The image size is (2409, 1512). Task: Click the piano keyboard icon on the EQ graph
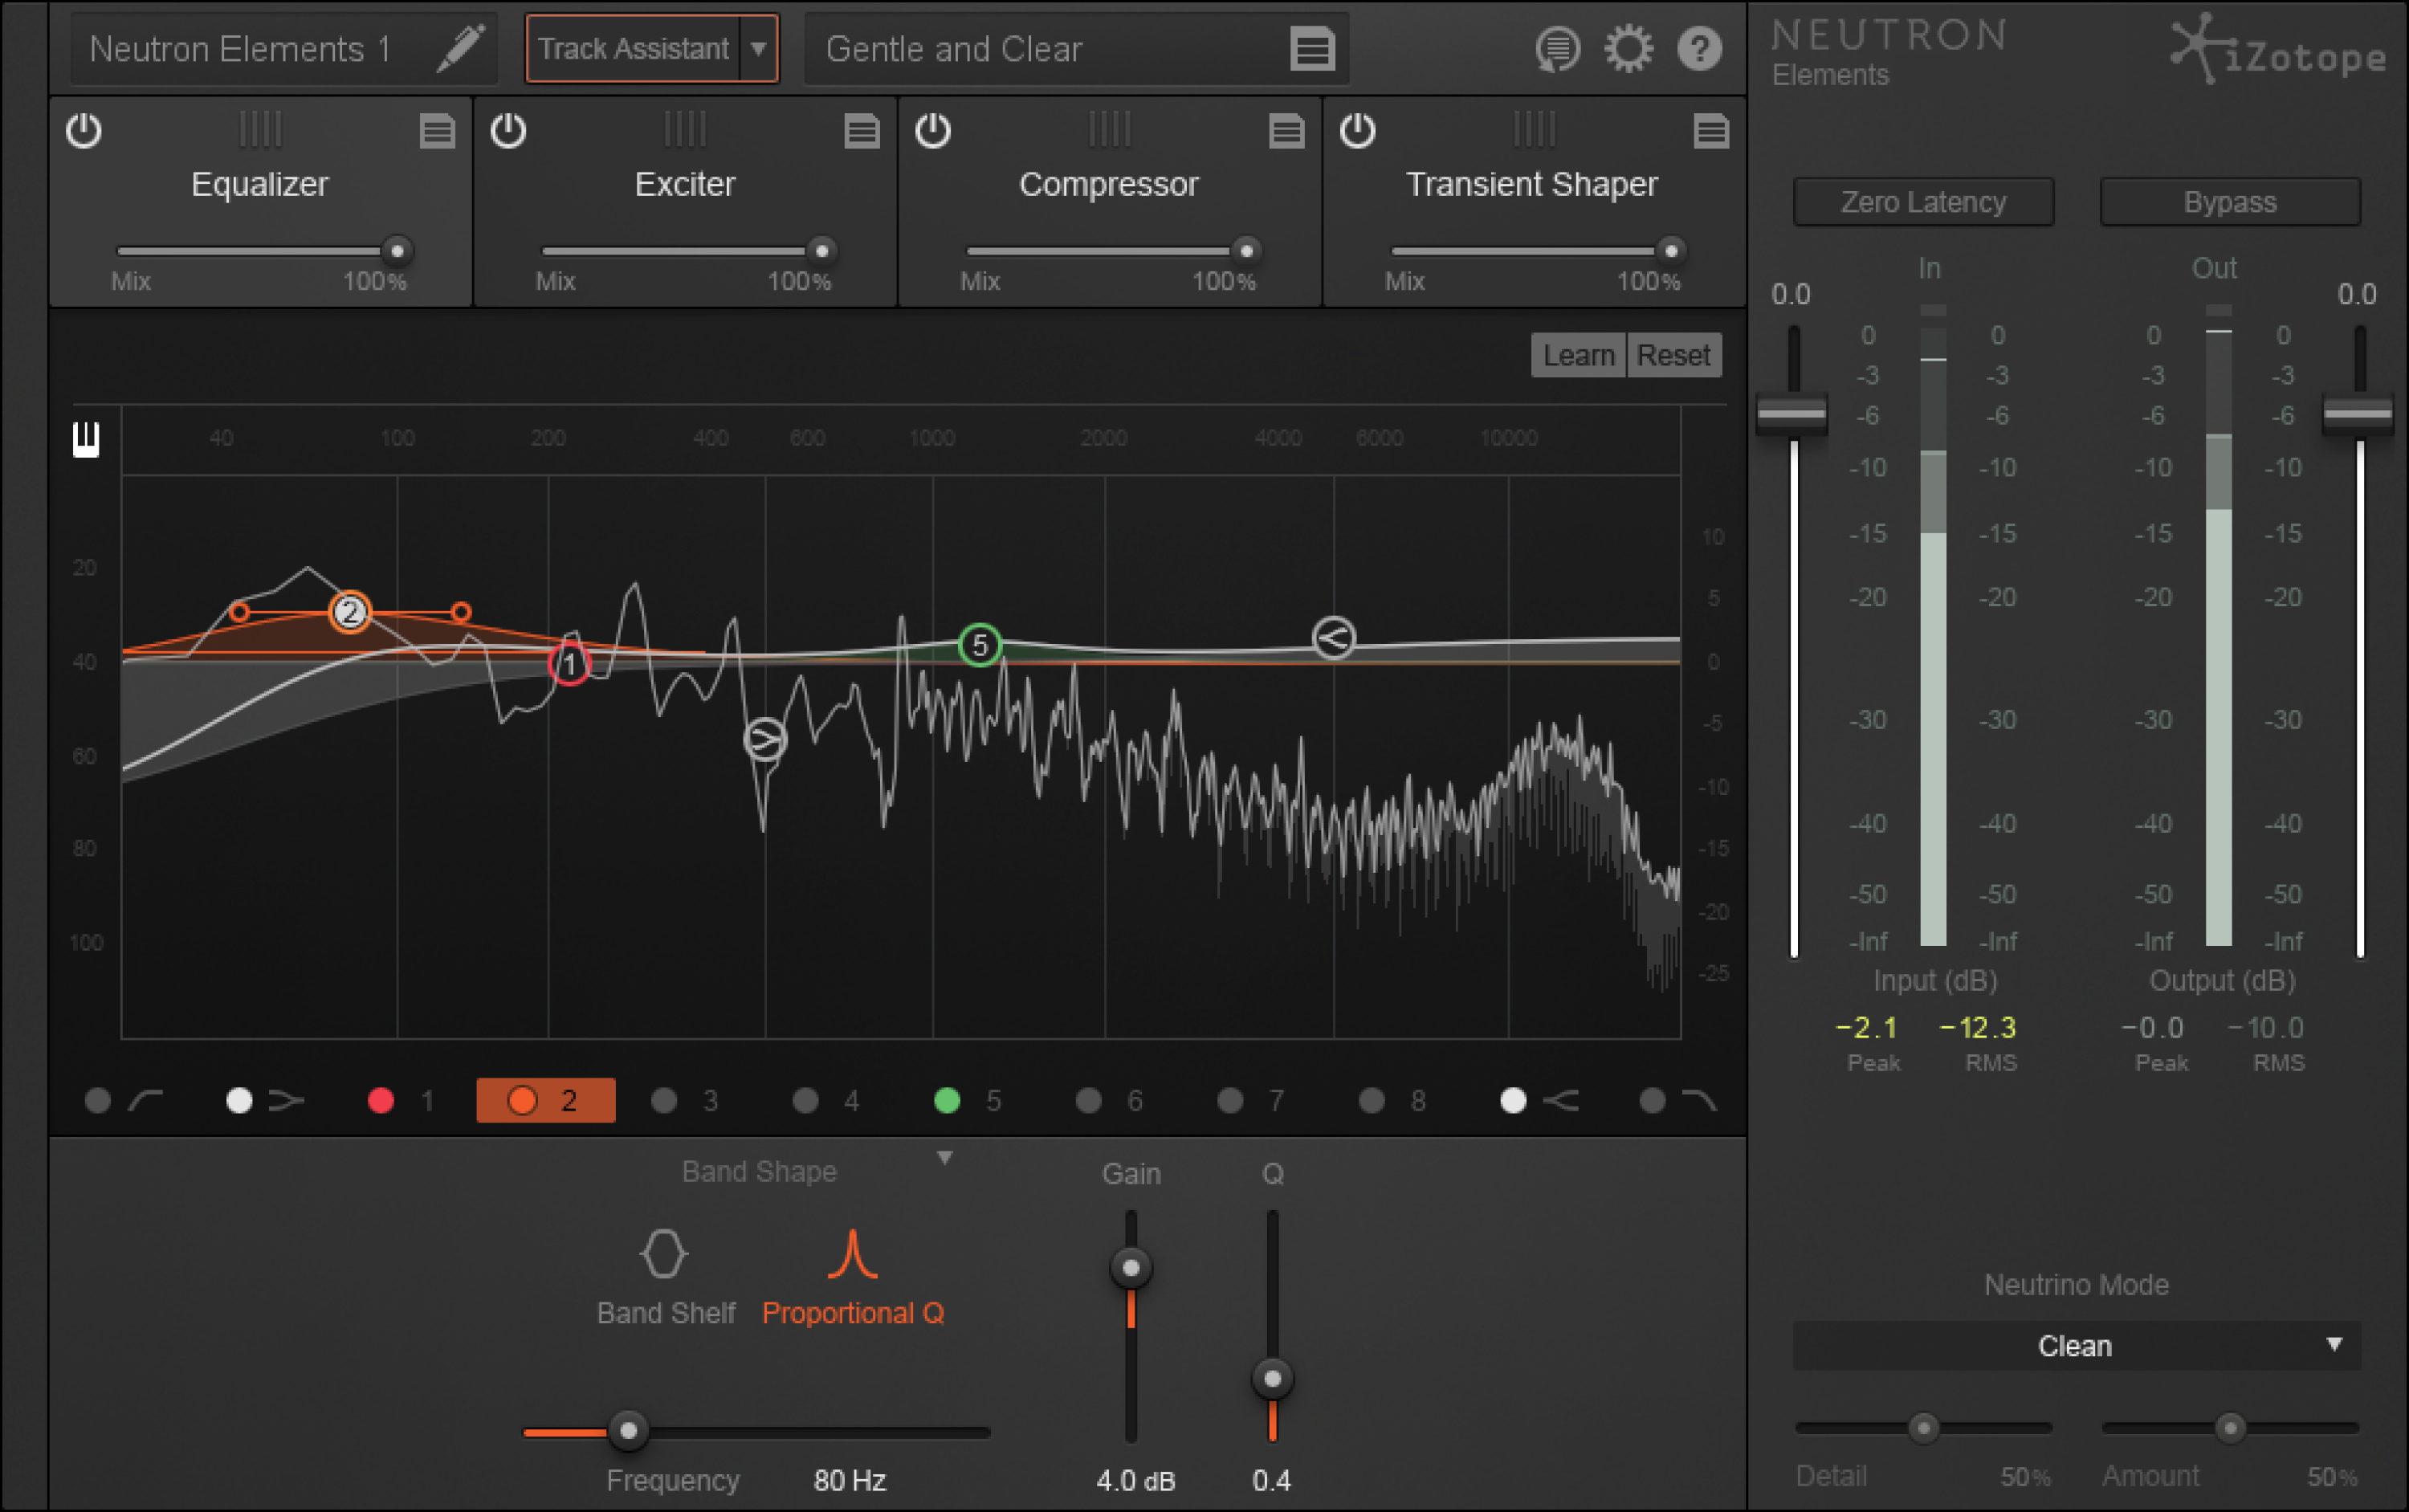pos(86,440)
